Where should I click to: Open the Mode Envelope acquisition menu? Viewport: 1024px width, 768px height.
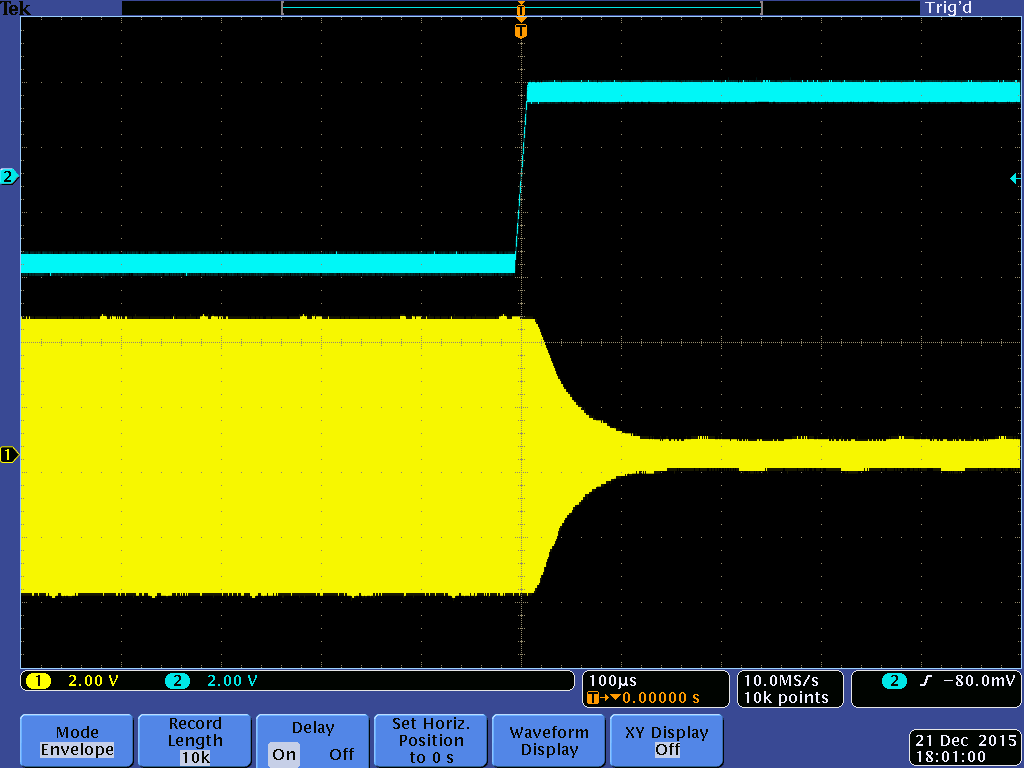click(x=77, y=741)
